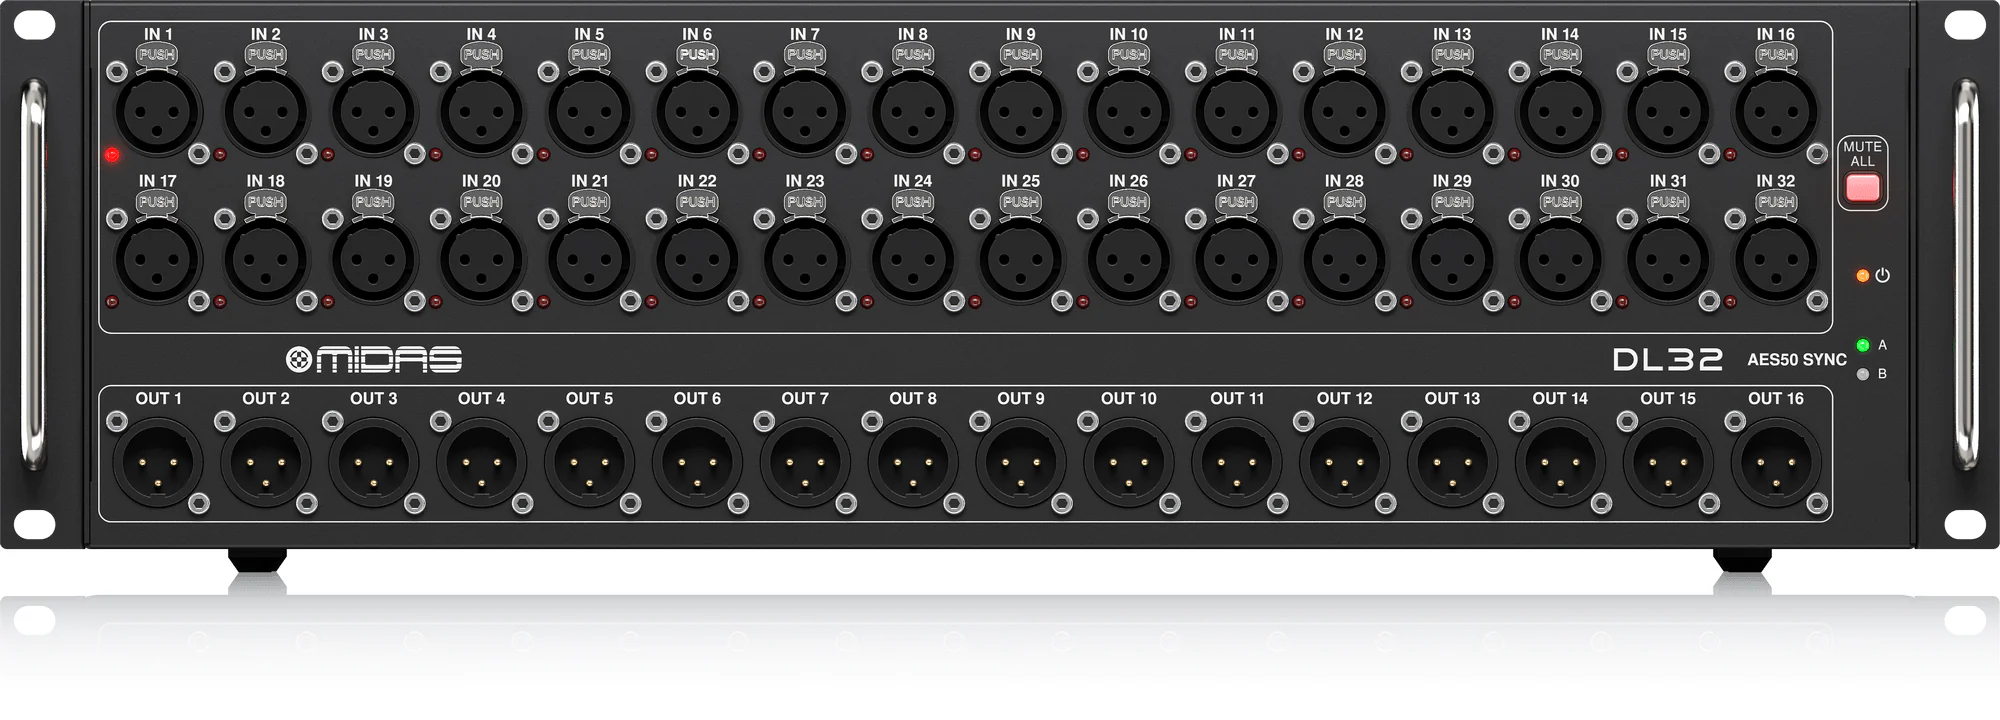Click the "OUT 14" label text

1560,398
